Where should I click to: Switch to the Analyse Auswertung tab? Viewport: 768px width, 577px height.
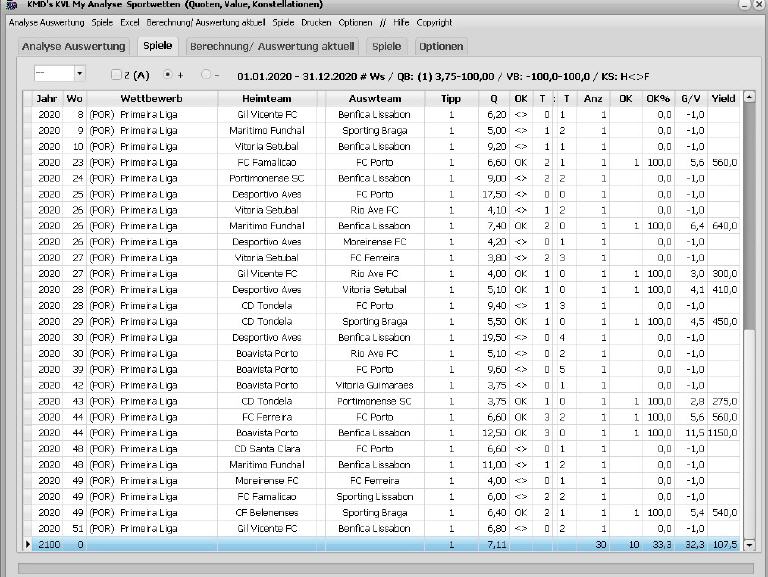(x=73, y=47)
